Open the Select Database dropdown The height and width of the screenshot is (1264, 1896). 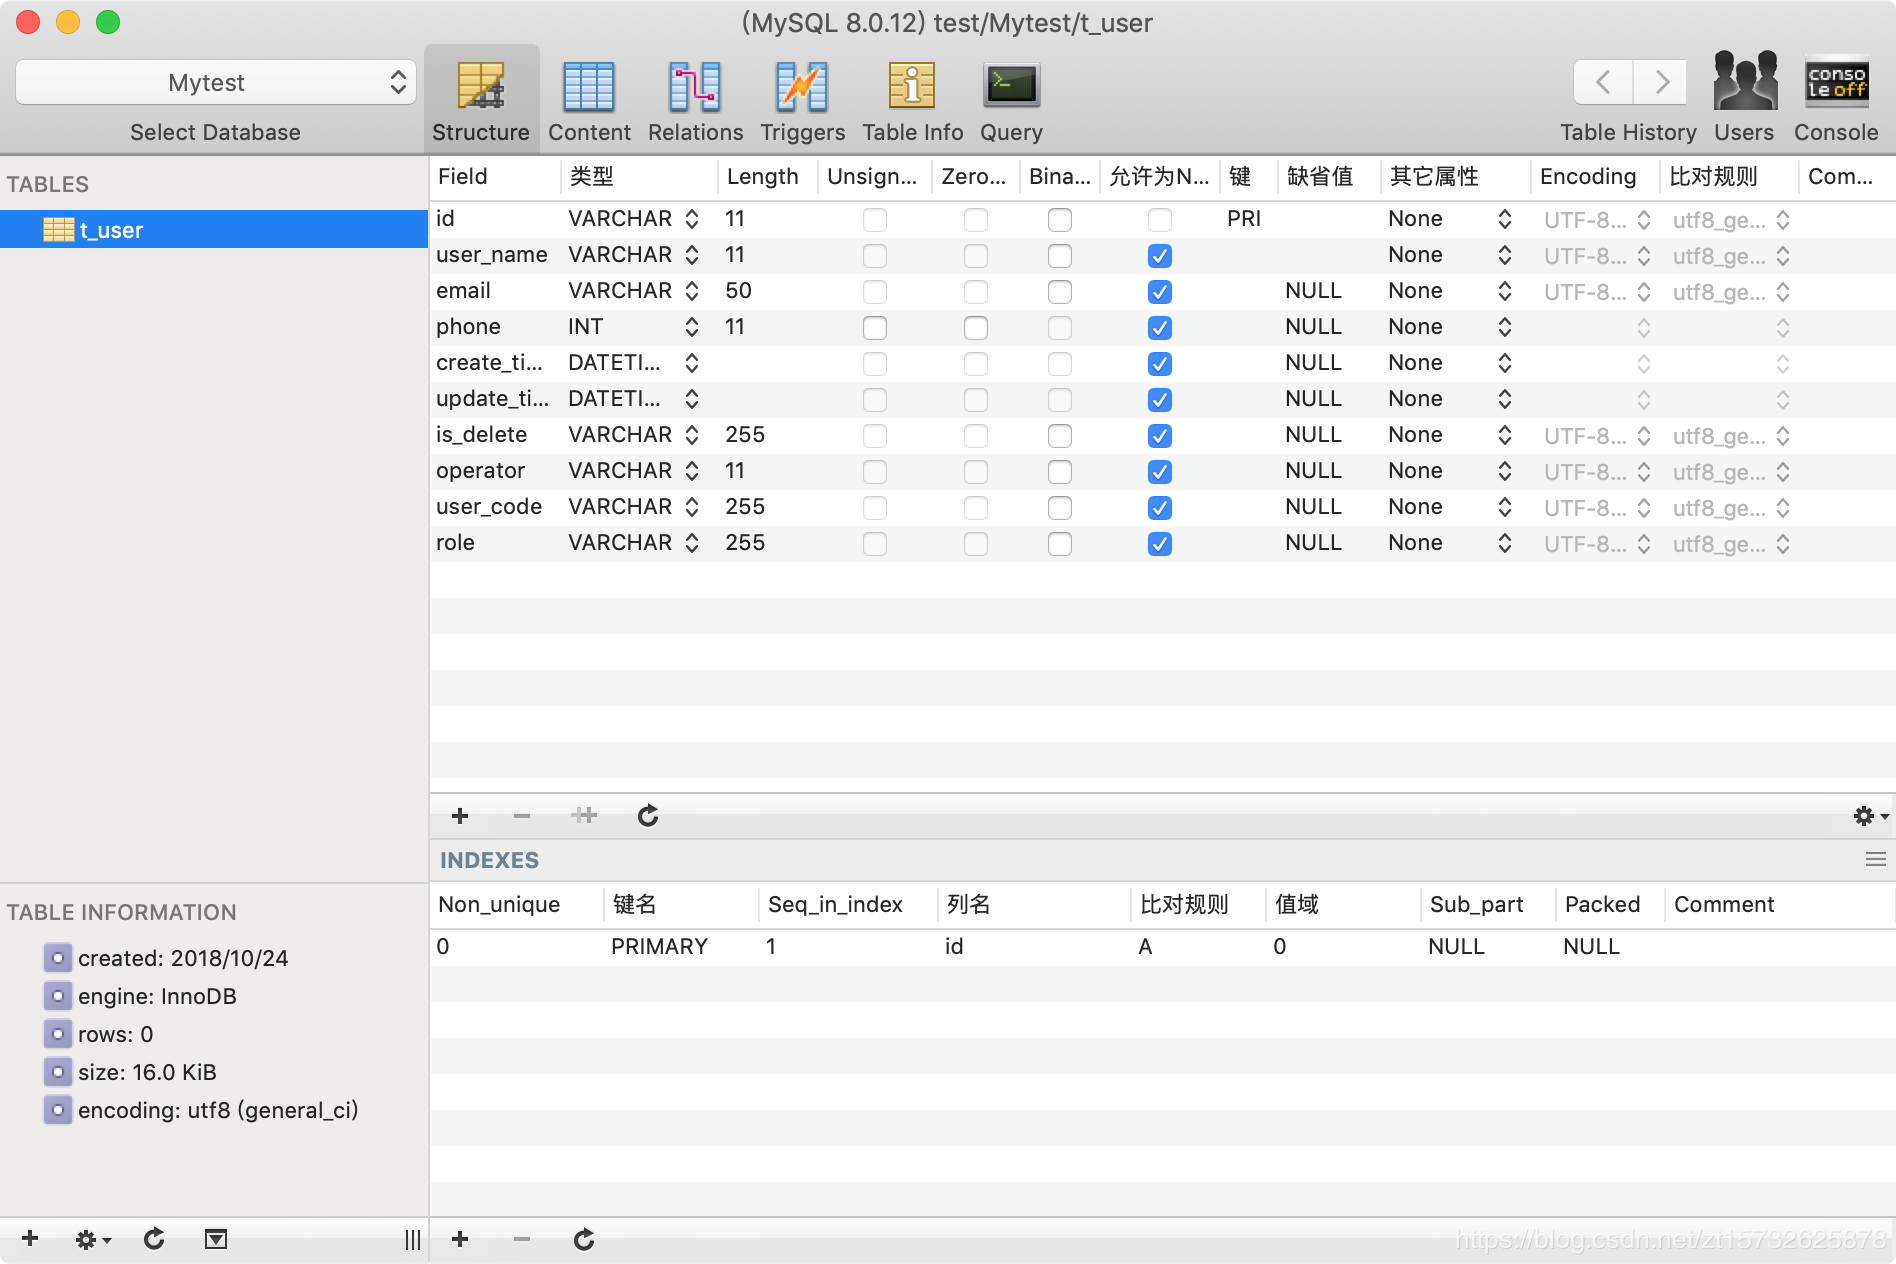point(215,82)
